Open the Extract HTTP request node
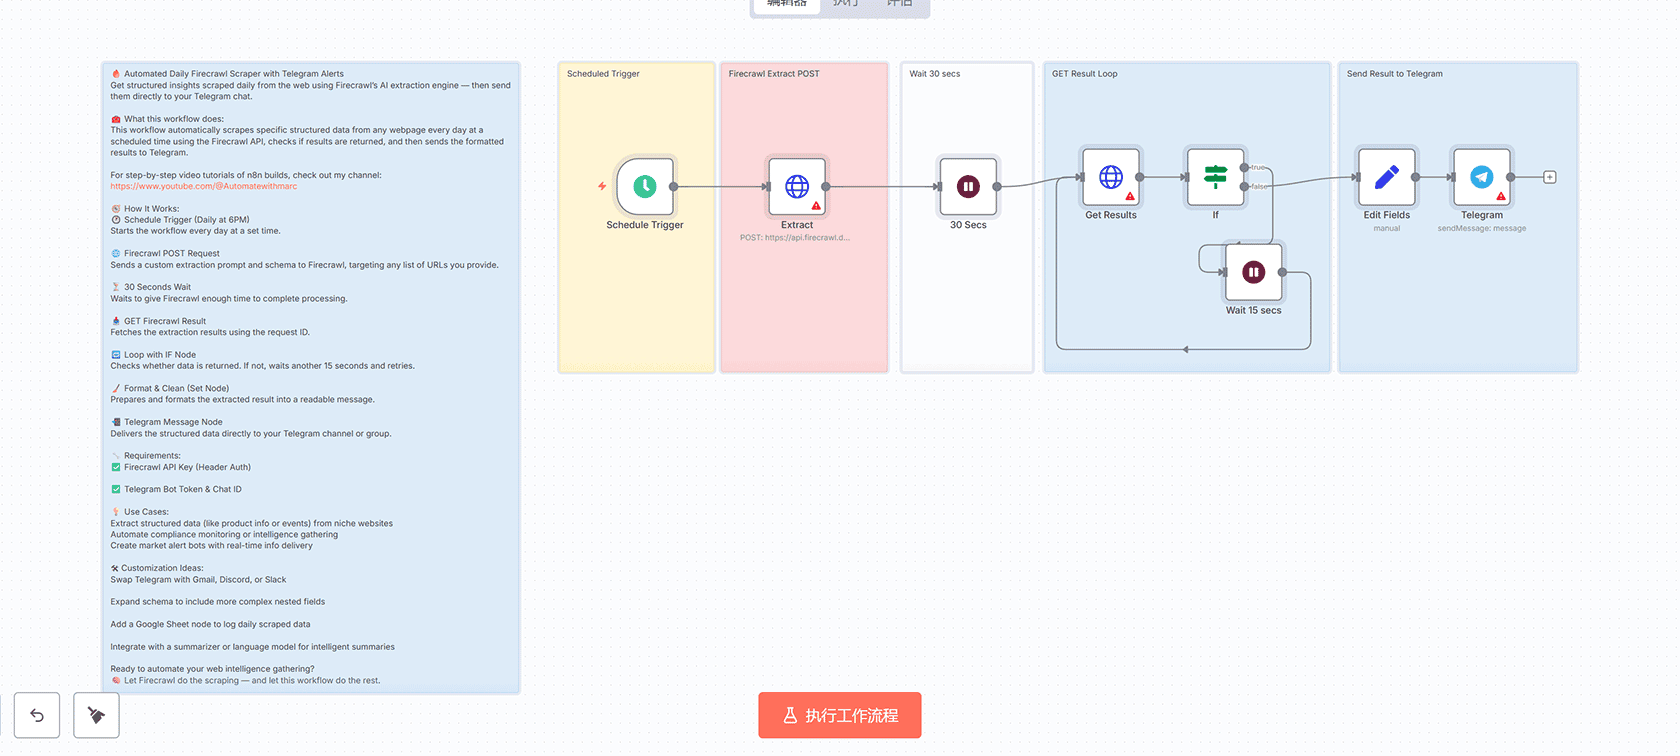 click(796, 186)
